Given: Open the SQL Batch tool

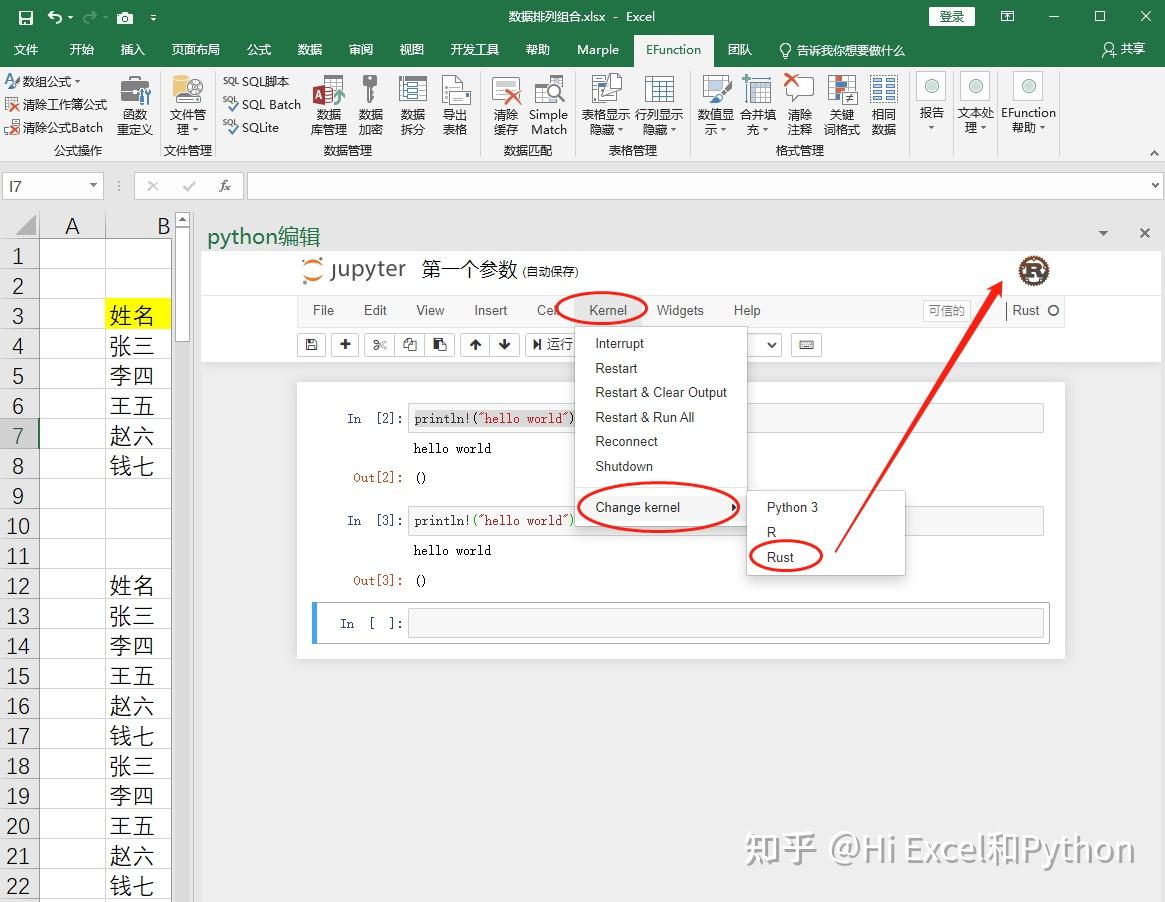Looking at the screenshot, I should (x=262, y=104).
